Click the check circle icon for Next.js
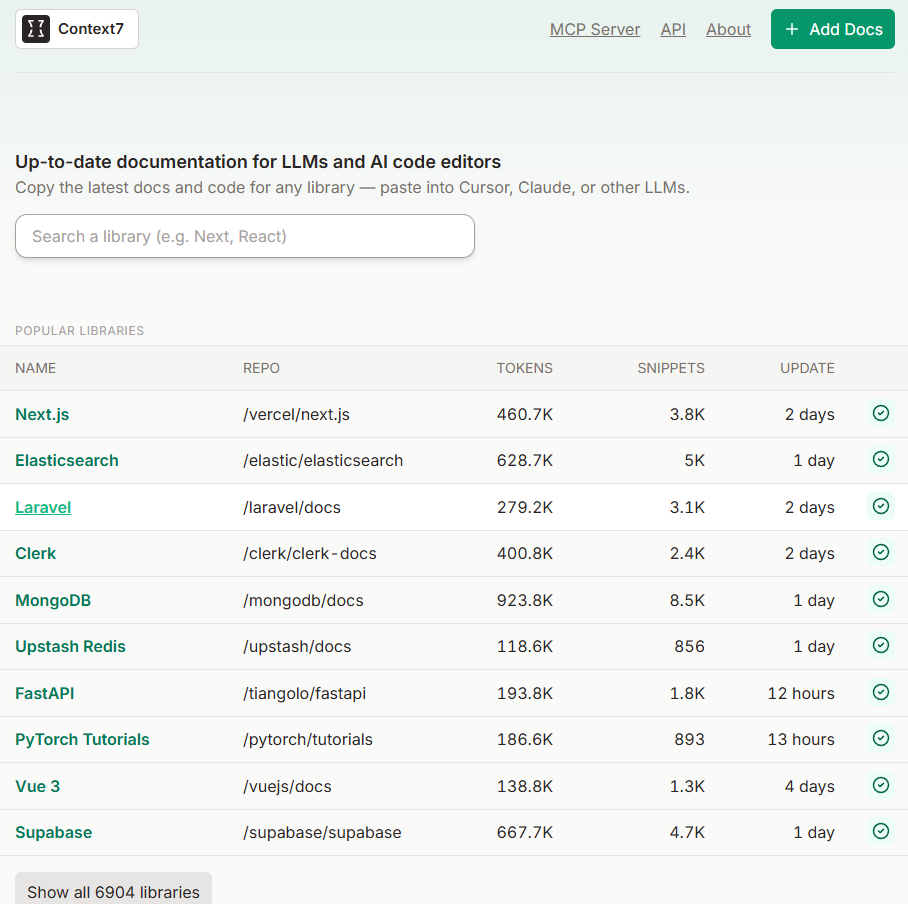 (881, 413)
